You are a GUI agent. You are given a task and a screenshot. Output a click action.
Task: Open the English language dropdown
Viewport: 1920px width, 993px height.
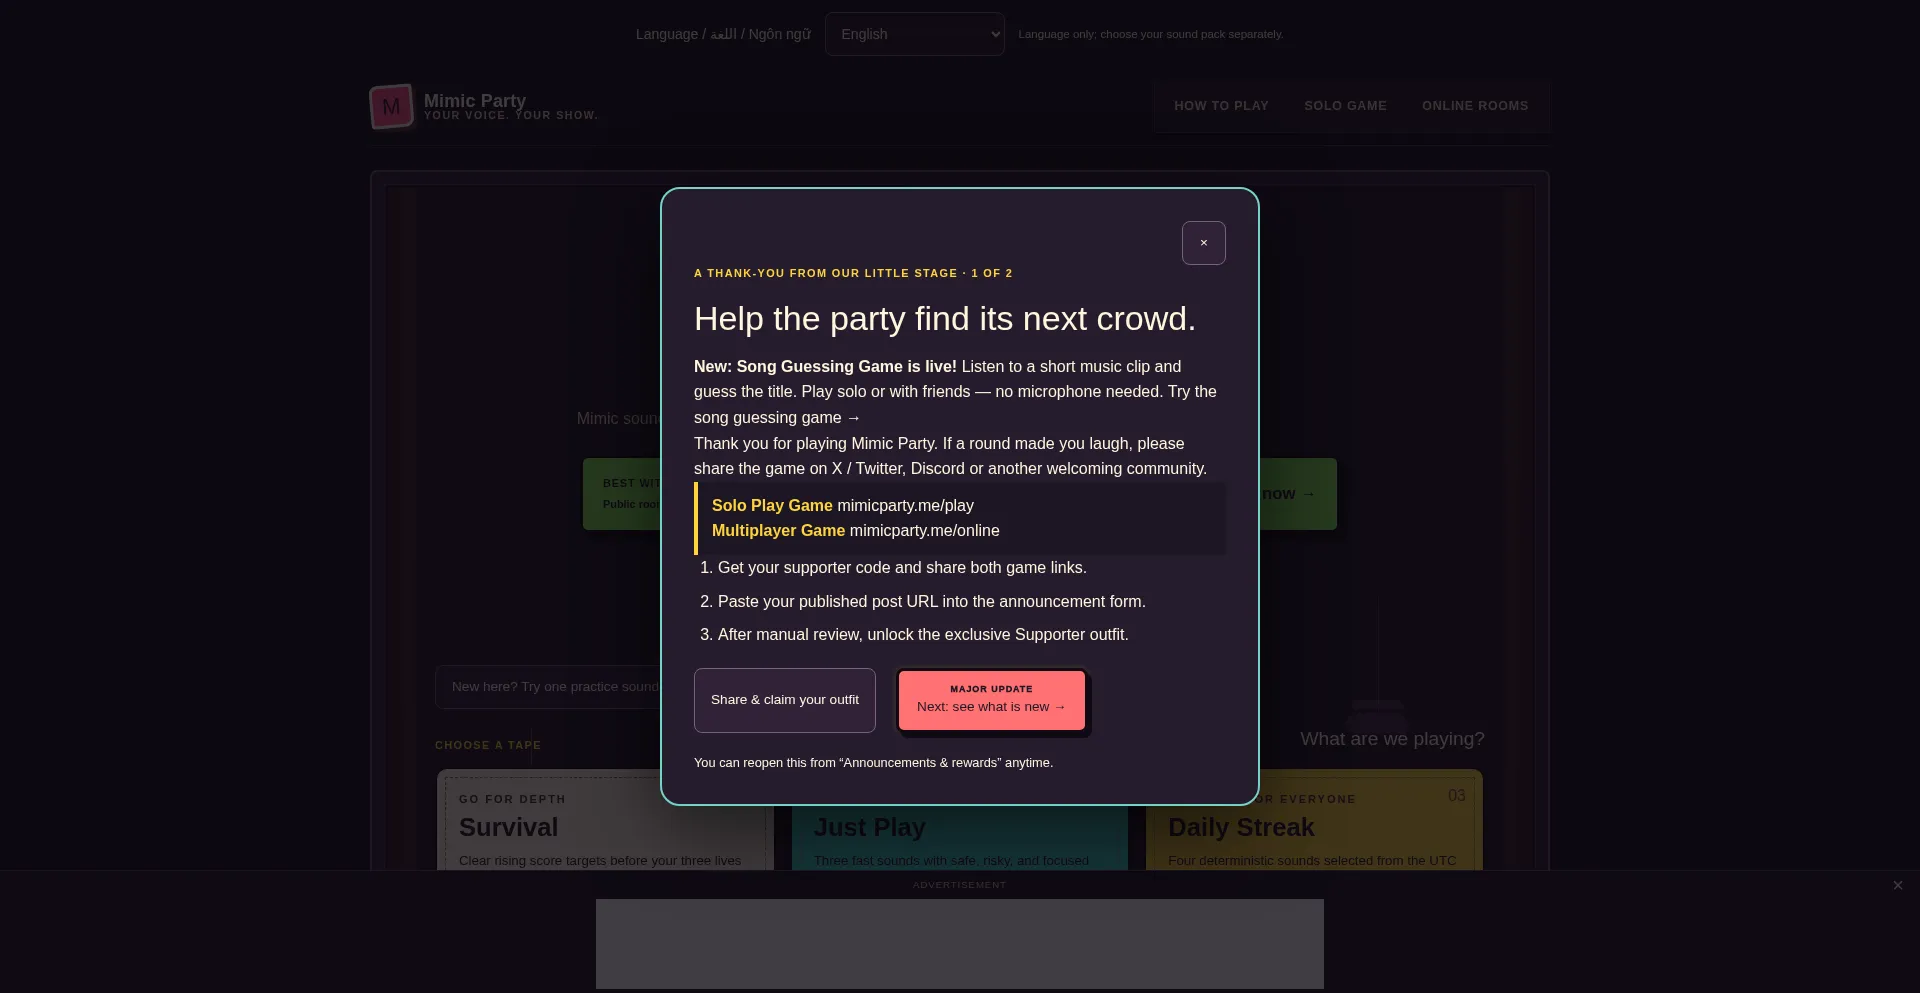pos(914,34)
